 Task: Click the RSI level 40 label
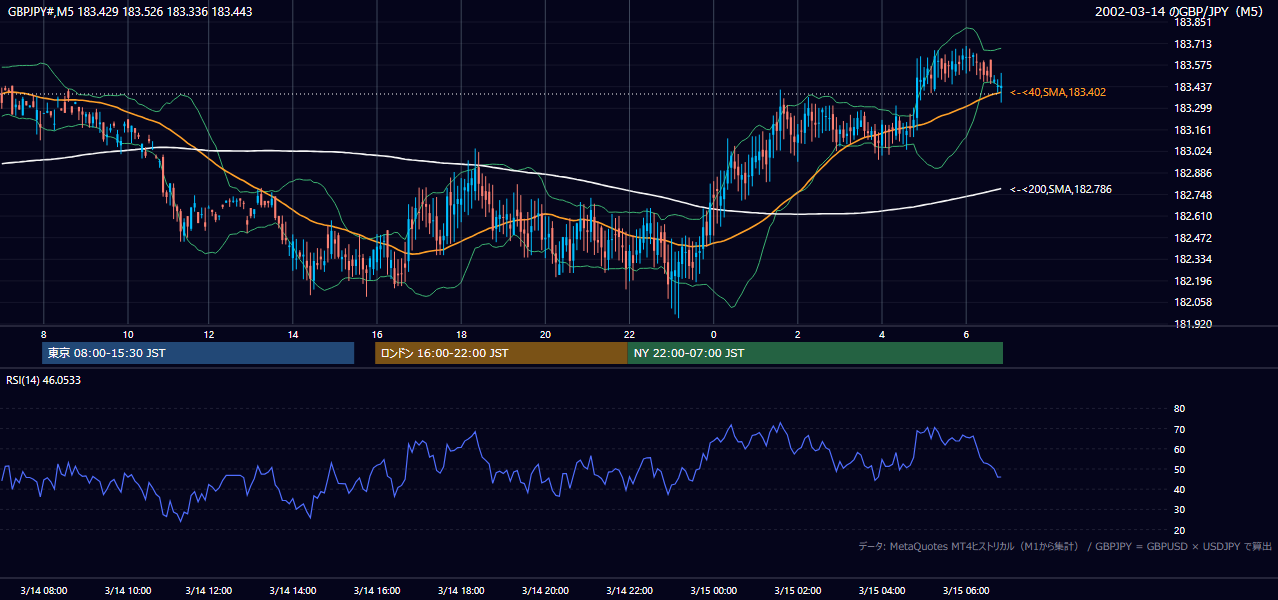click(x=1179, y=490)
